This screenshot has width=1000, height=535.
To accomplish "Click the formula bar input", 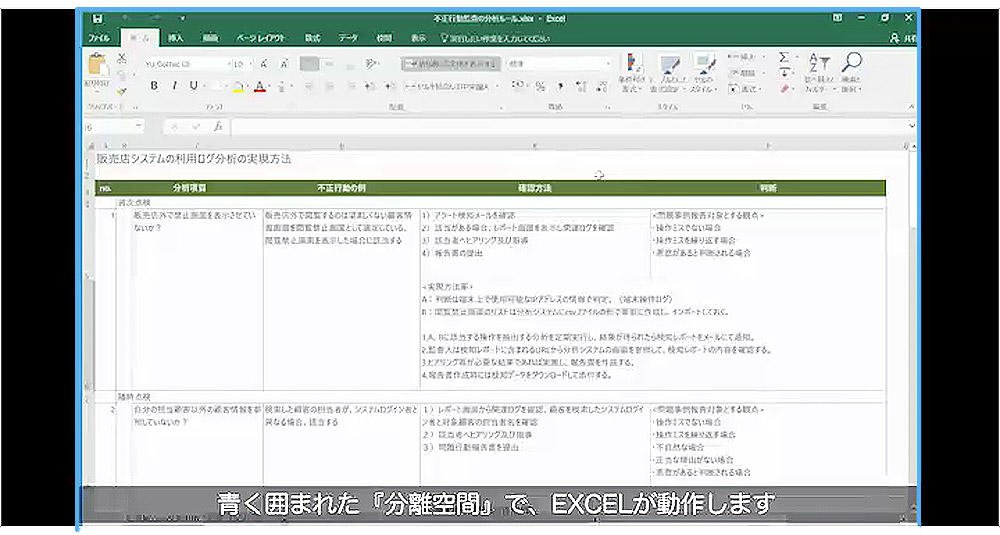I will point(568,127).
